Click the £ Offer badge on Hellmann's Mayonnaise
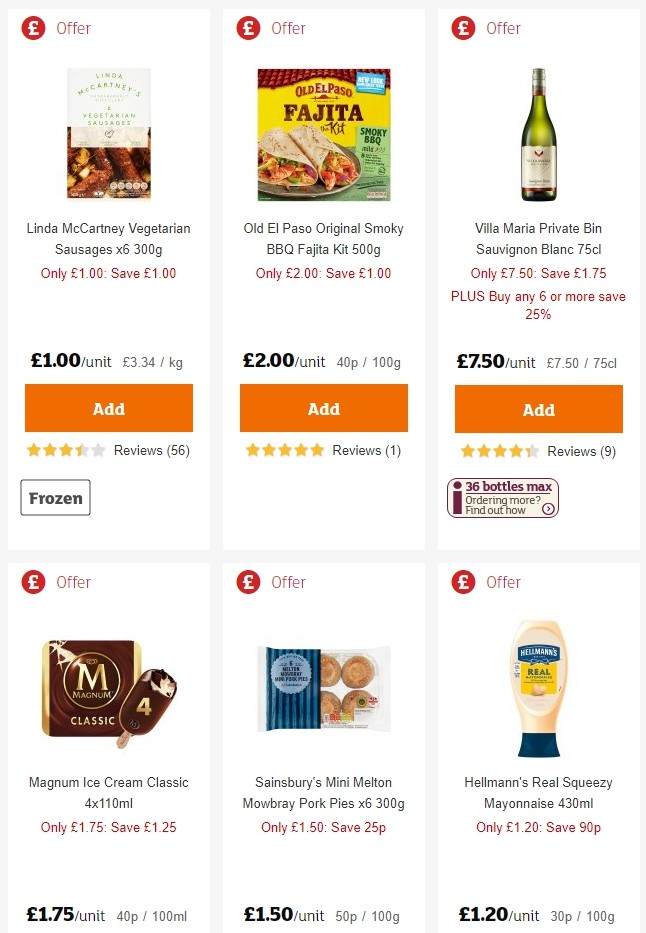 pyautogui.click(x=462, y=582)
